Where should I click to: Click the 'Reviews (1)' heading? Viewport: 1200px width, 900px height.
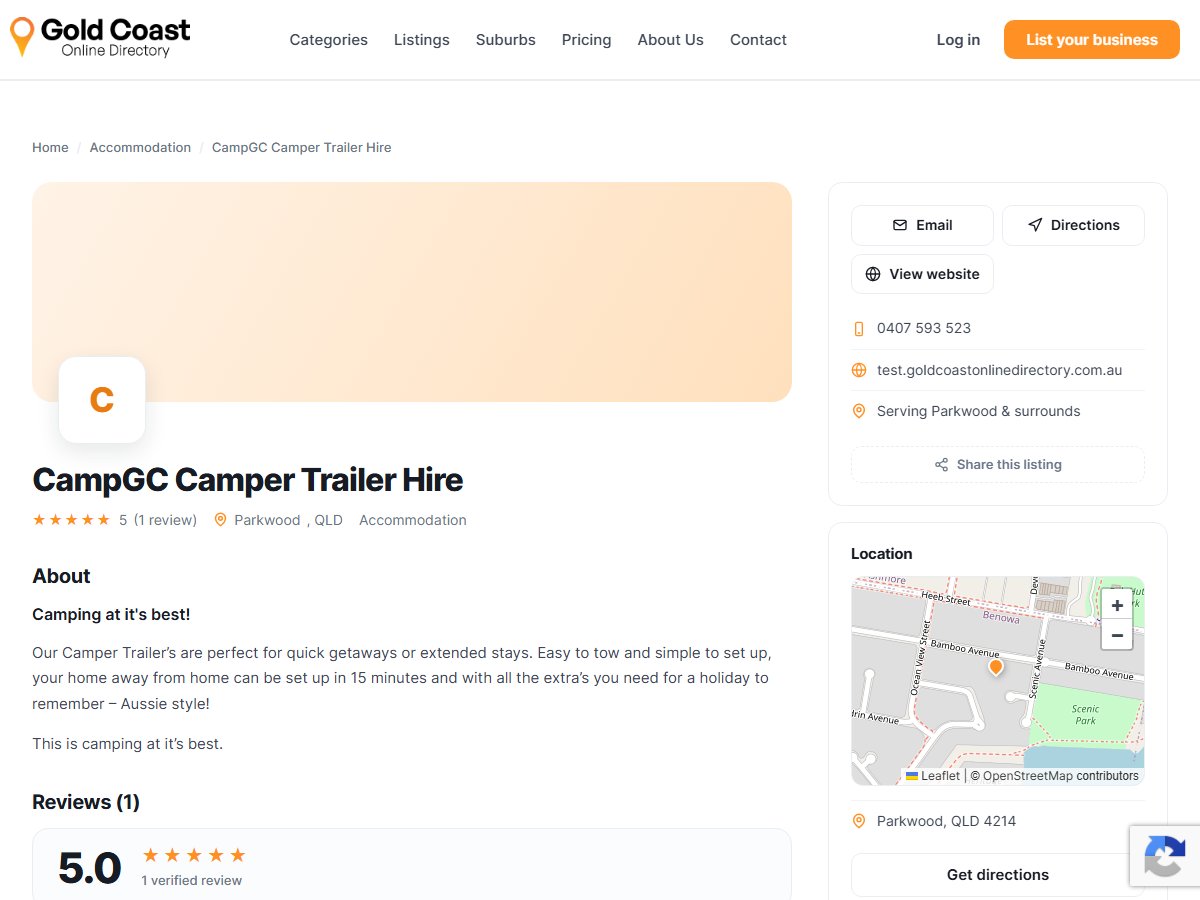pyautogui.click(x=86, y=802)
